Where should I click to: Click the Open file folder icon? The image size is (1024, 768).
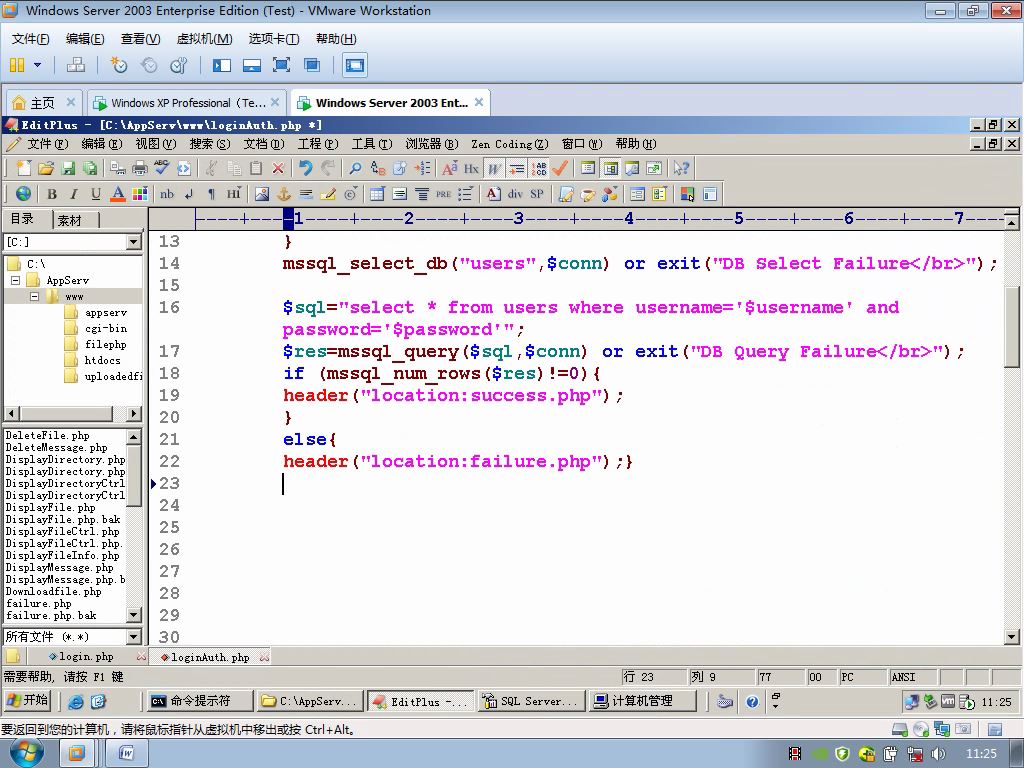[46, 168]
